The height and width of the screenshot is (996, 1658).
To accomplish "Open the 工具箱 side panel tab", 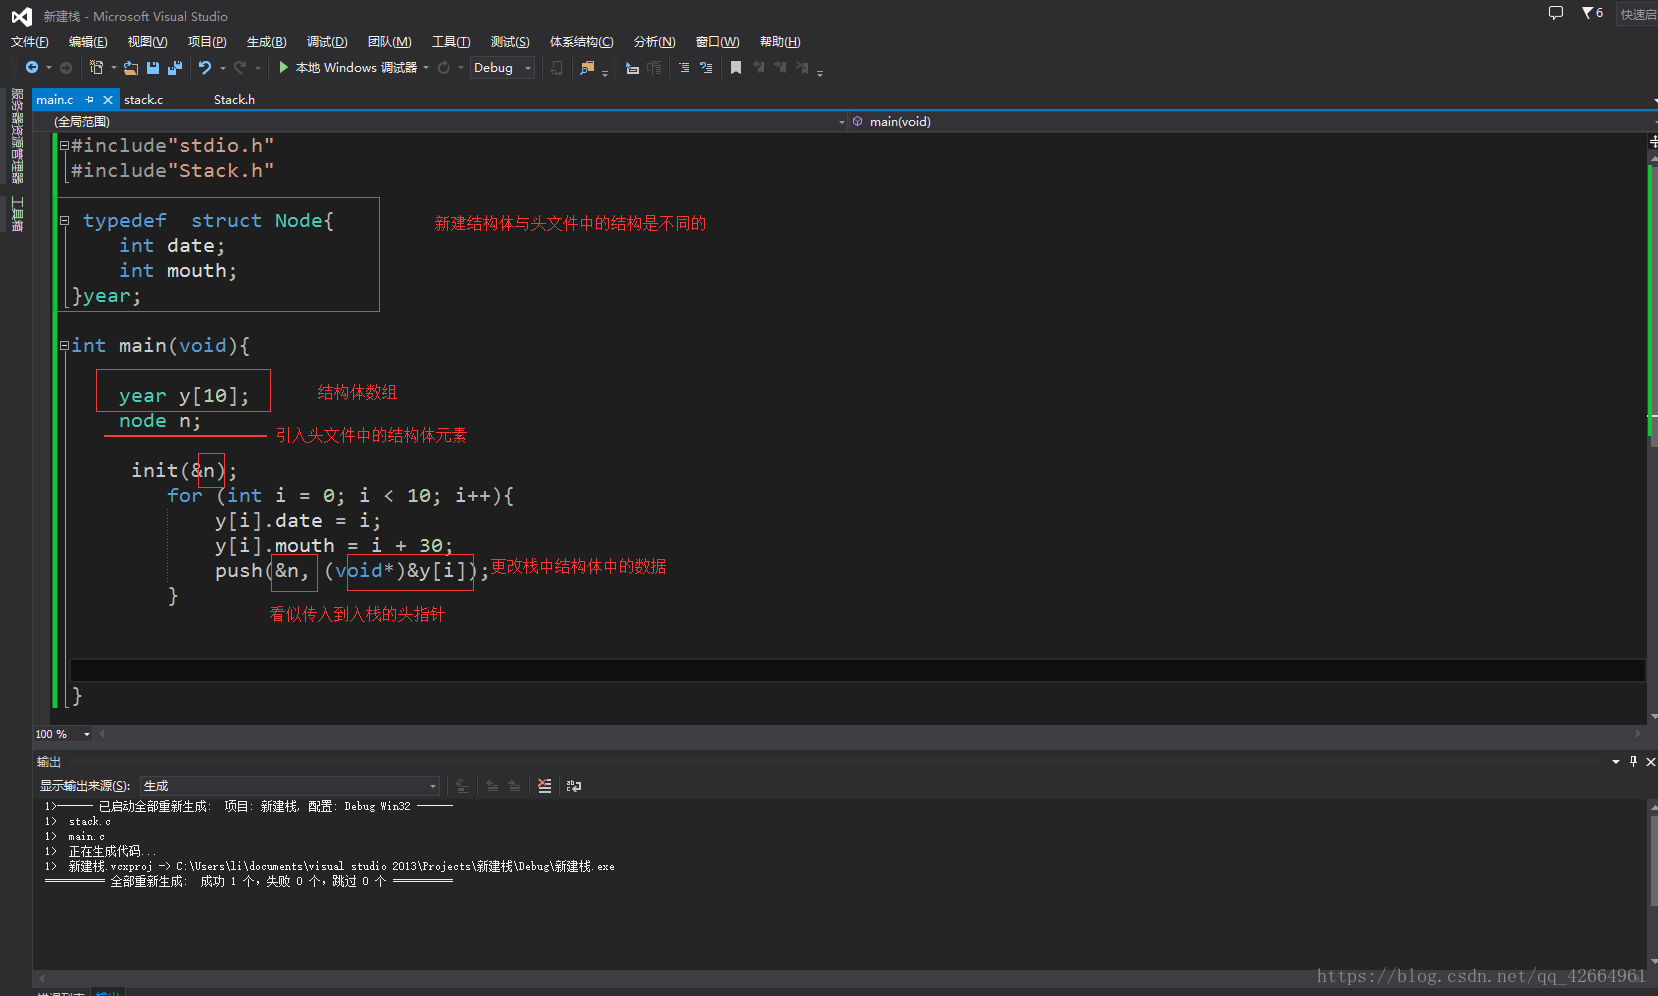I will (17, 213).
